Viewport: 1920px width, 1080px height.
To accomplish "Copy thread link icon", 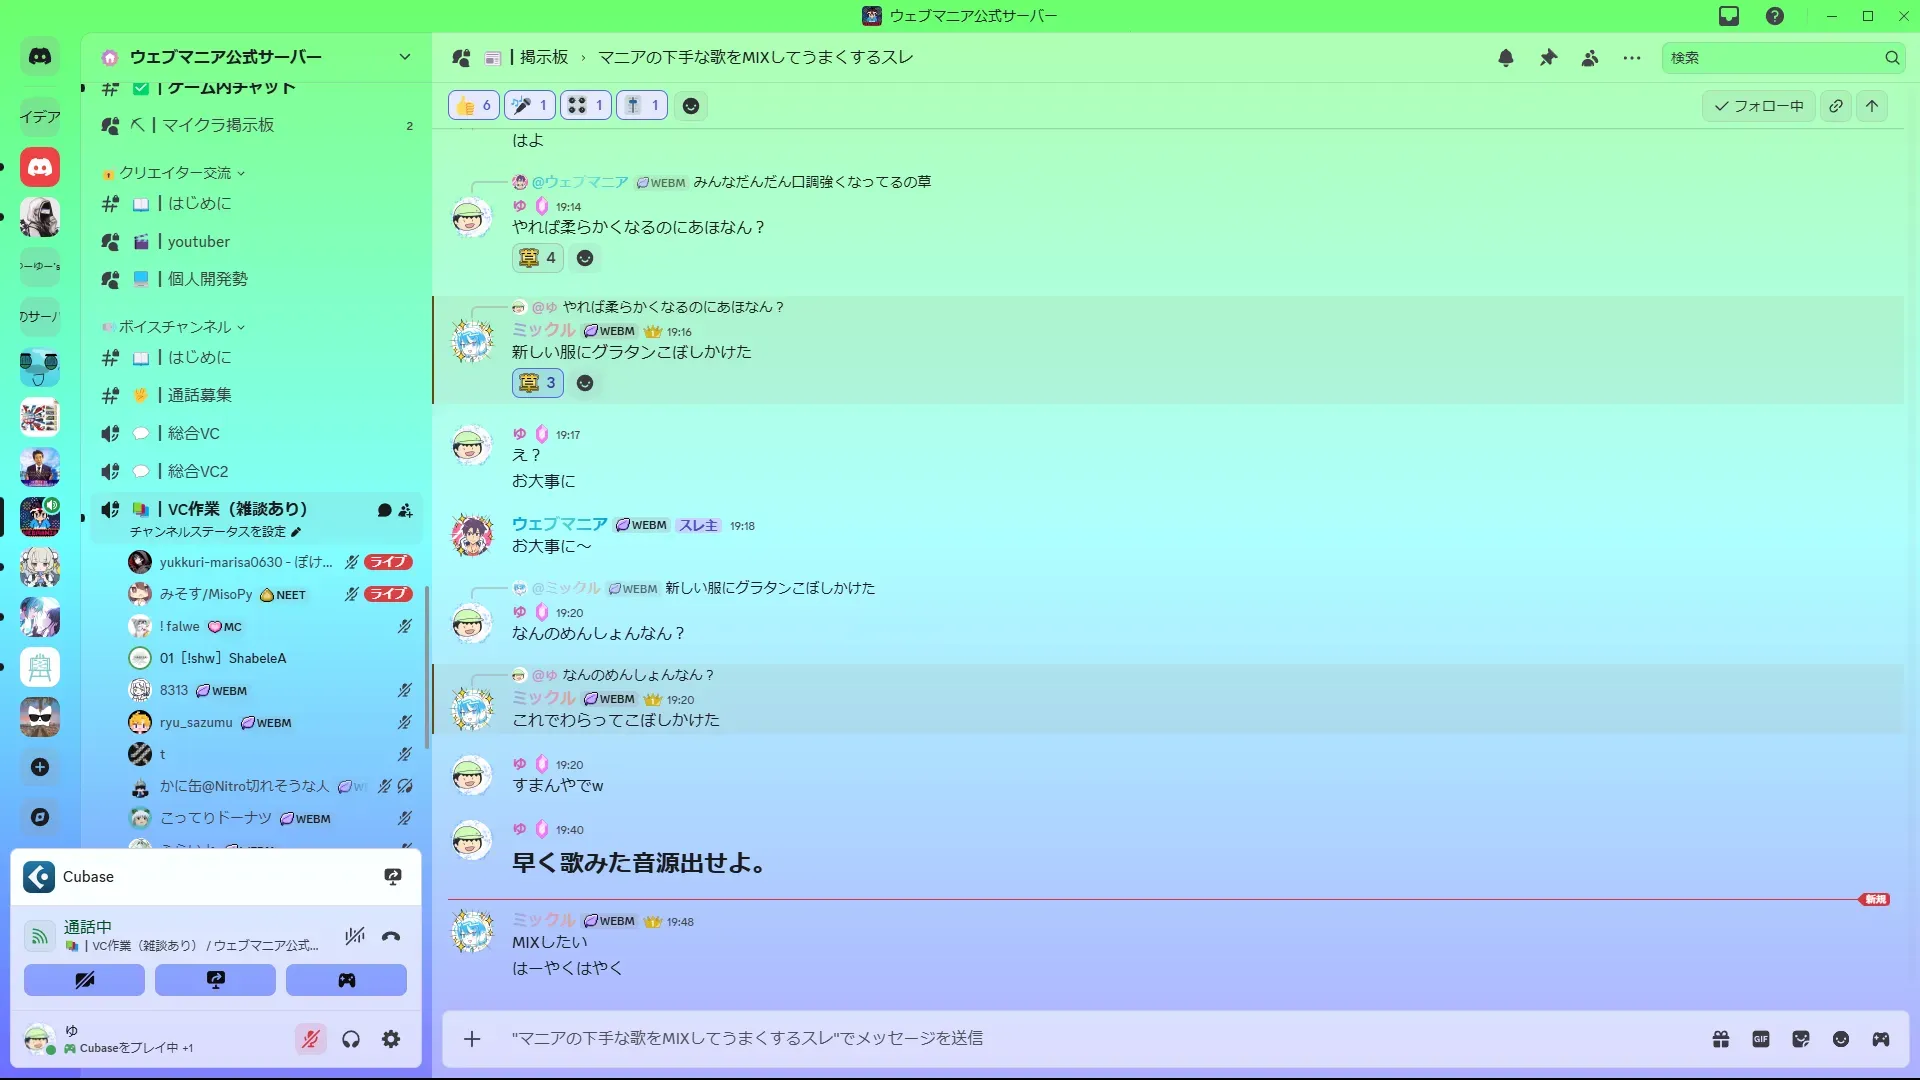I will (x=1836, y=106).
